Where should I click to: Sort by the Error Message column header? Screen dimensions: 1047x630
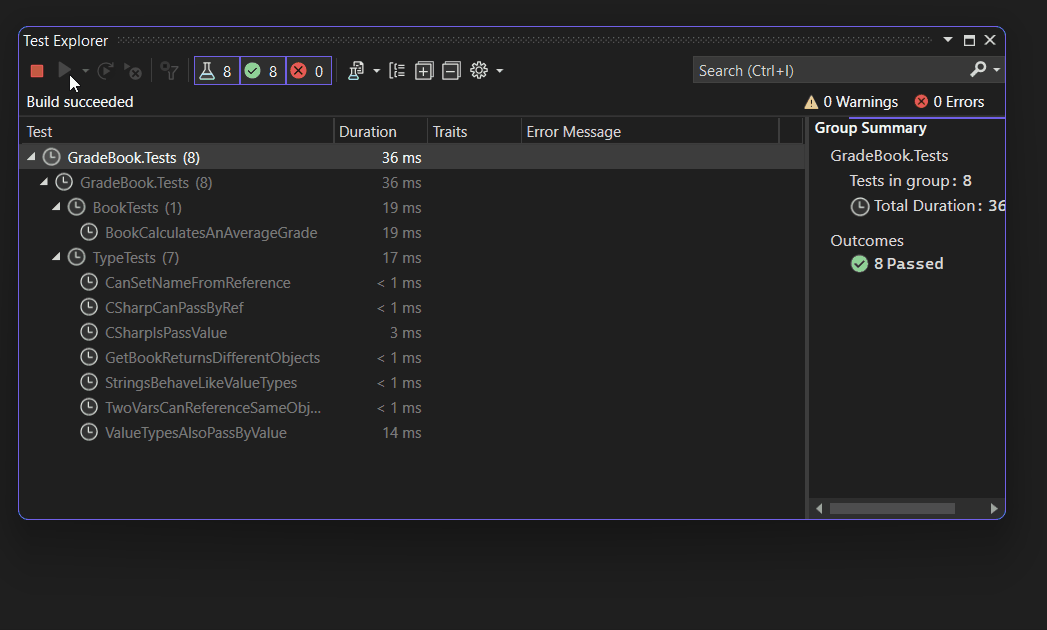point(650,132)
